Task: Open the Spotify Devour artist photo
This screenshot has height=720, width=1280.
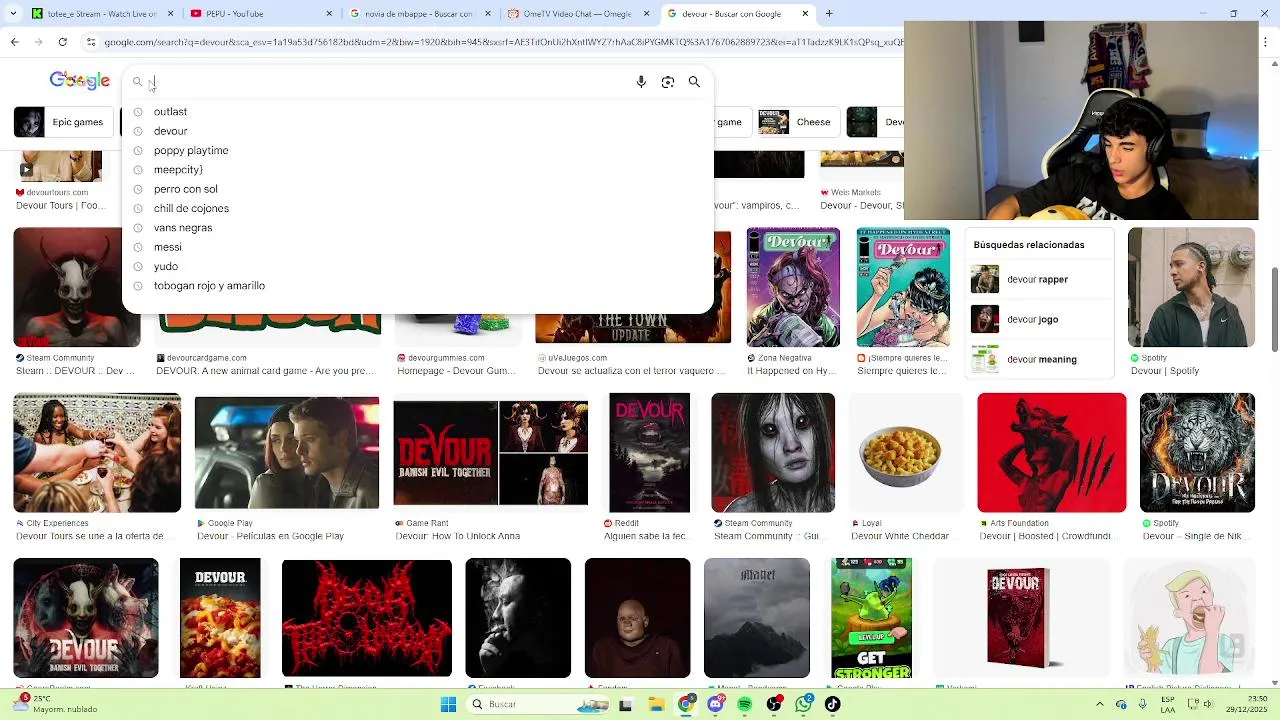Action: (x=1191, y=288)
